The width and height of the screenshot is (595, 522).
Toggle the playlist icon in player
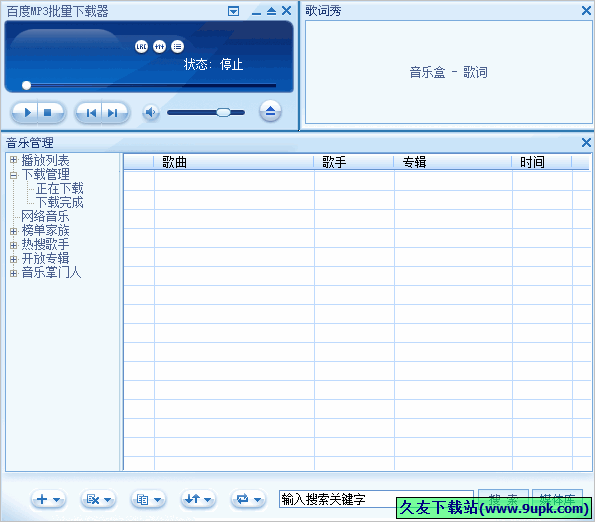coord(177,47)
